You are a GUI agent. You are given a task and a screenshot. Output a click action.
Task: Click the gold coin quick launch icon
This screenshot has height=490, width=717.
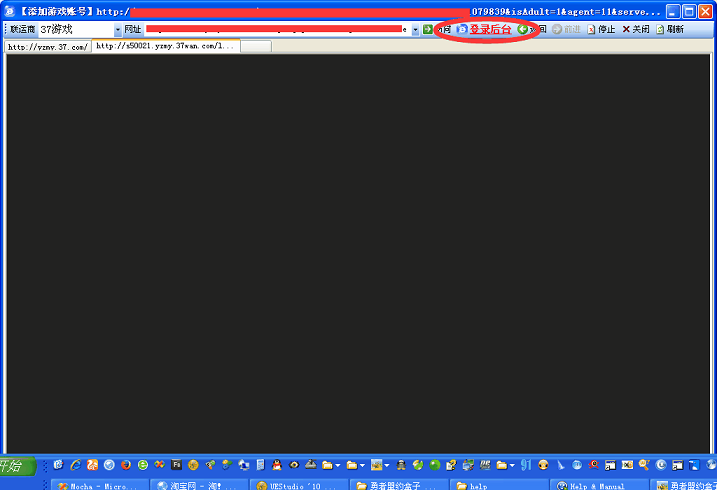coord(193,465)
